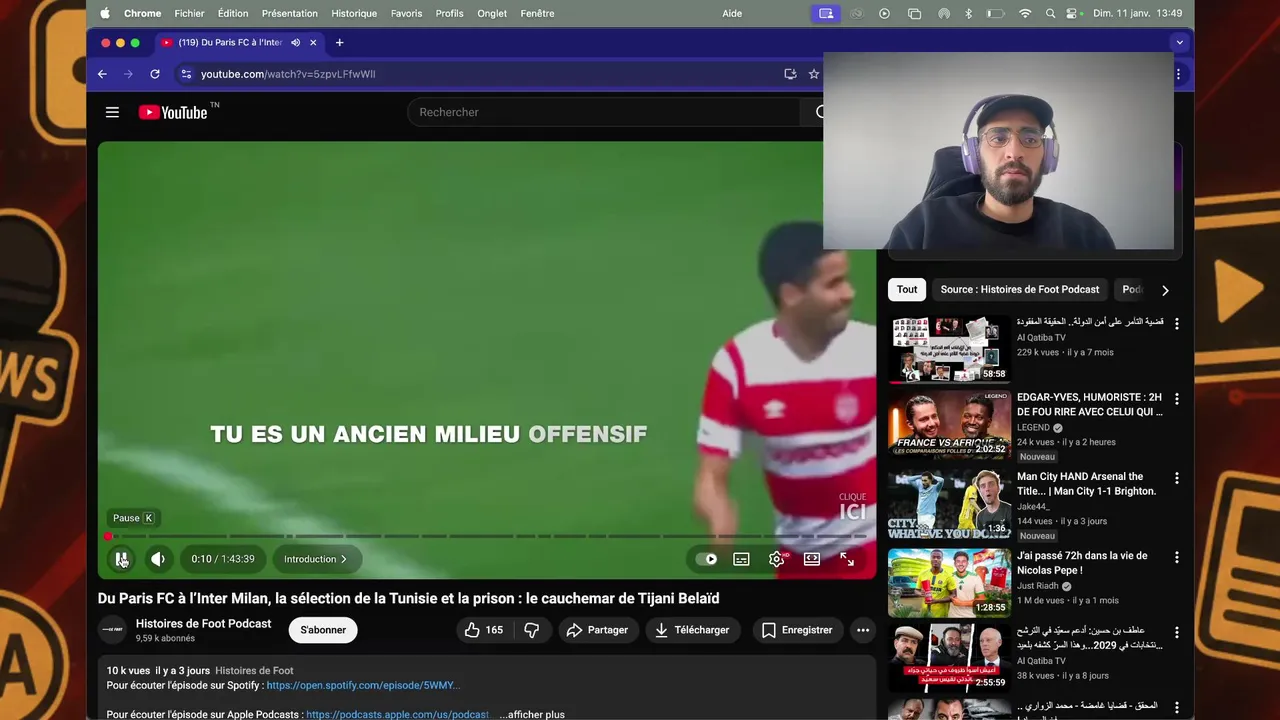Image resolution: width=1280 pixels, height=720 pixels.
Task: Open options menu for the 2:55:59 video
Action: pyautogui.click(x=1177, y=632)
